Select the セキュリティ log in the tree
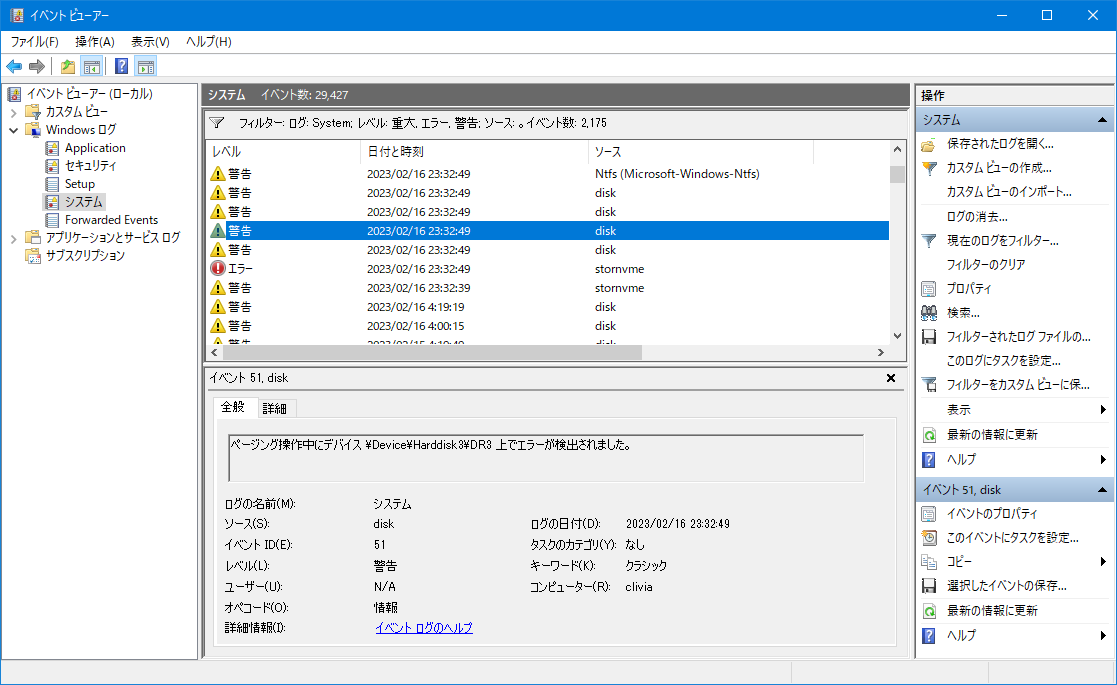 coord(90,165)
